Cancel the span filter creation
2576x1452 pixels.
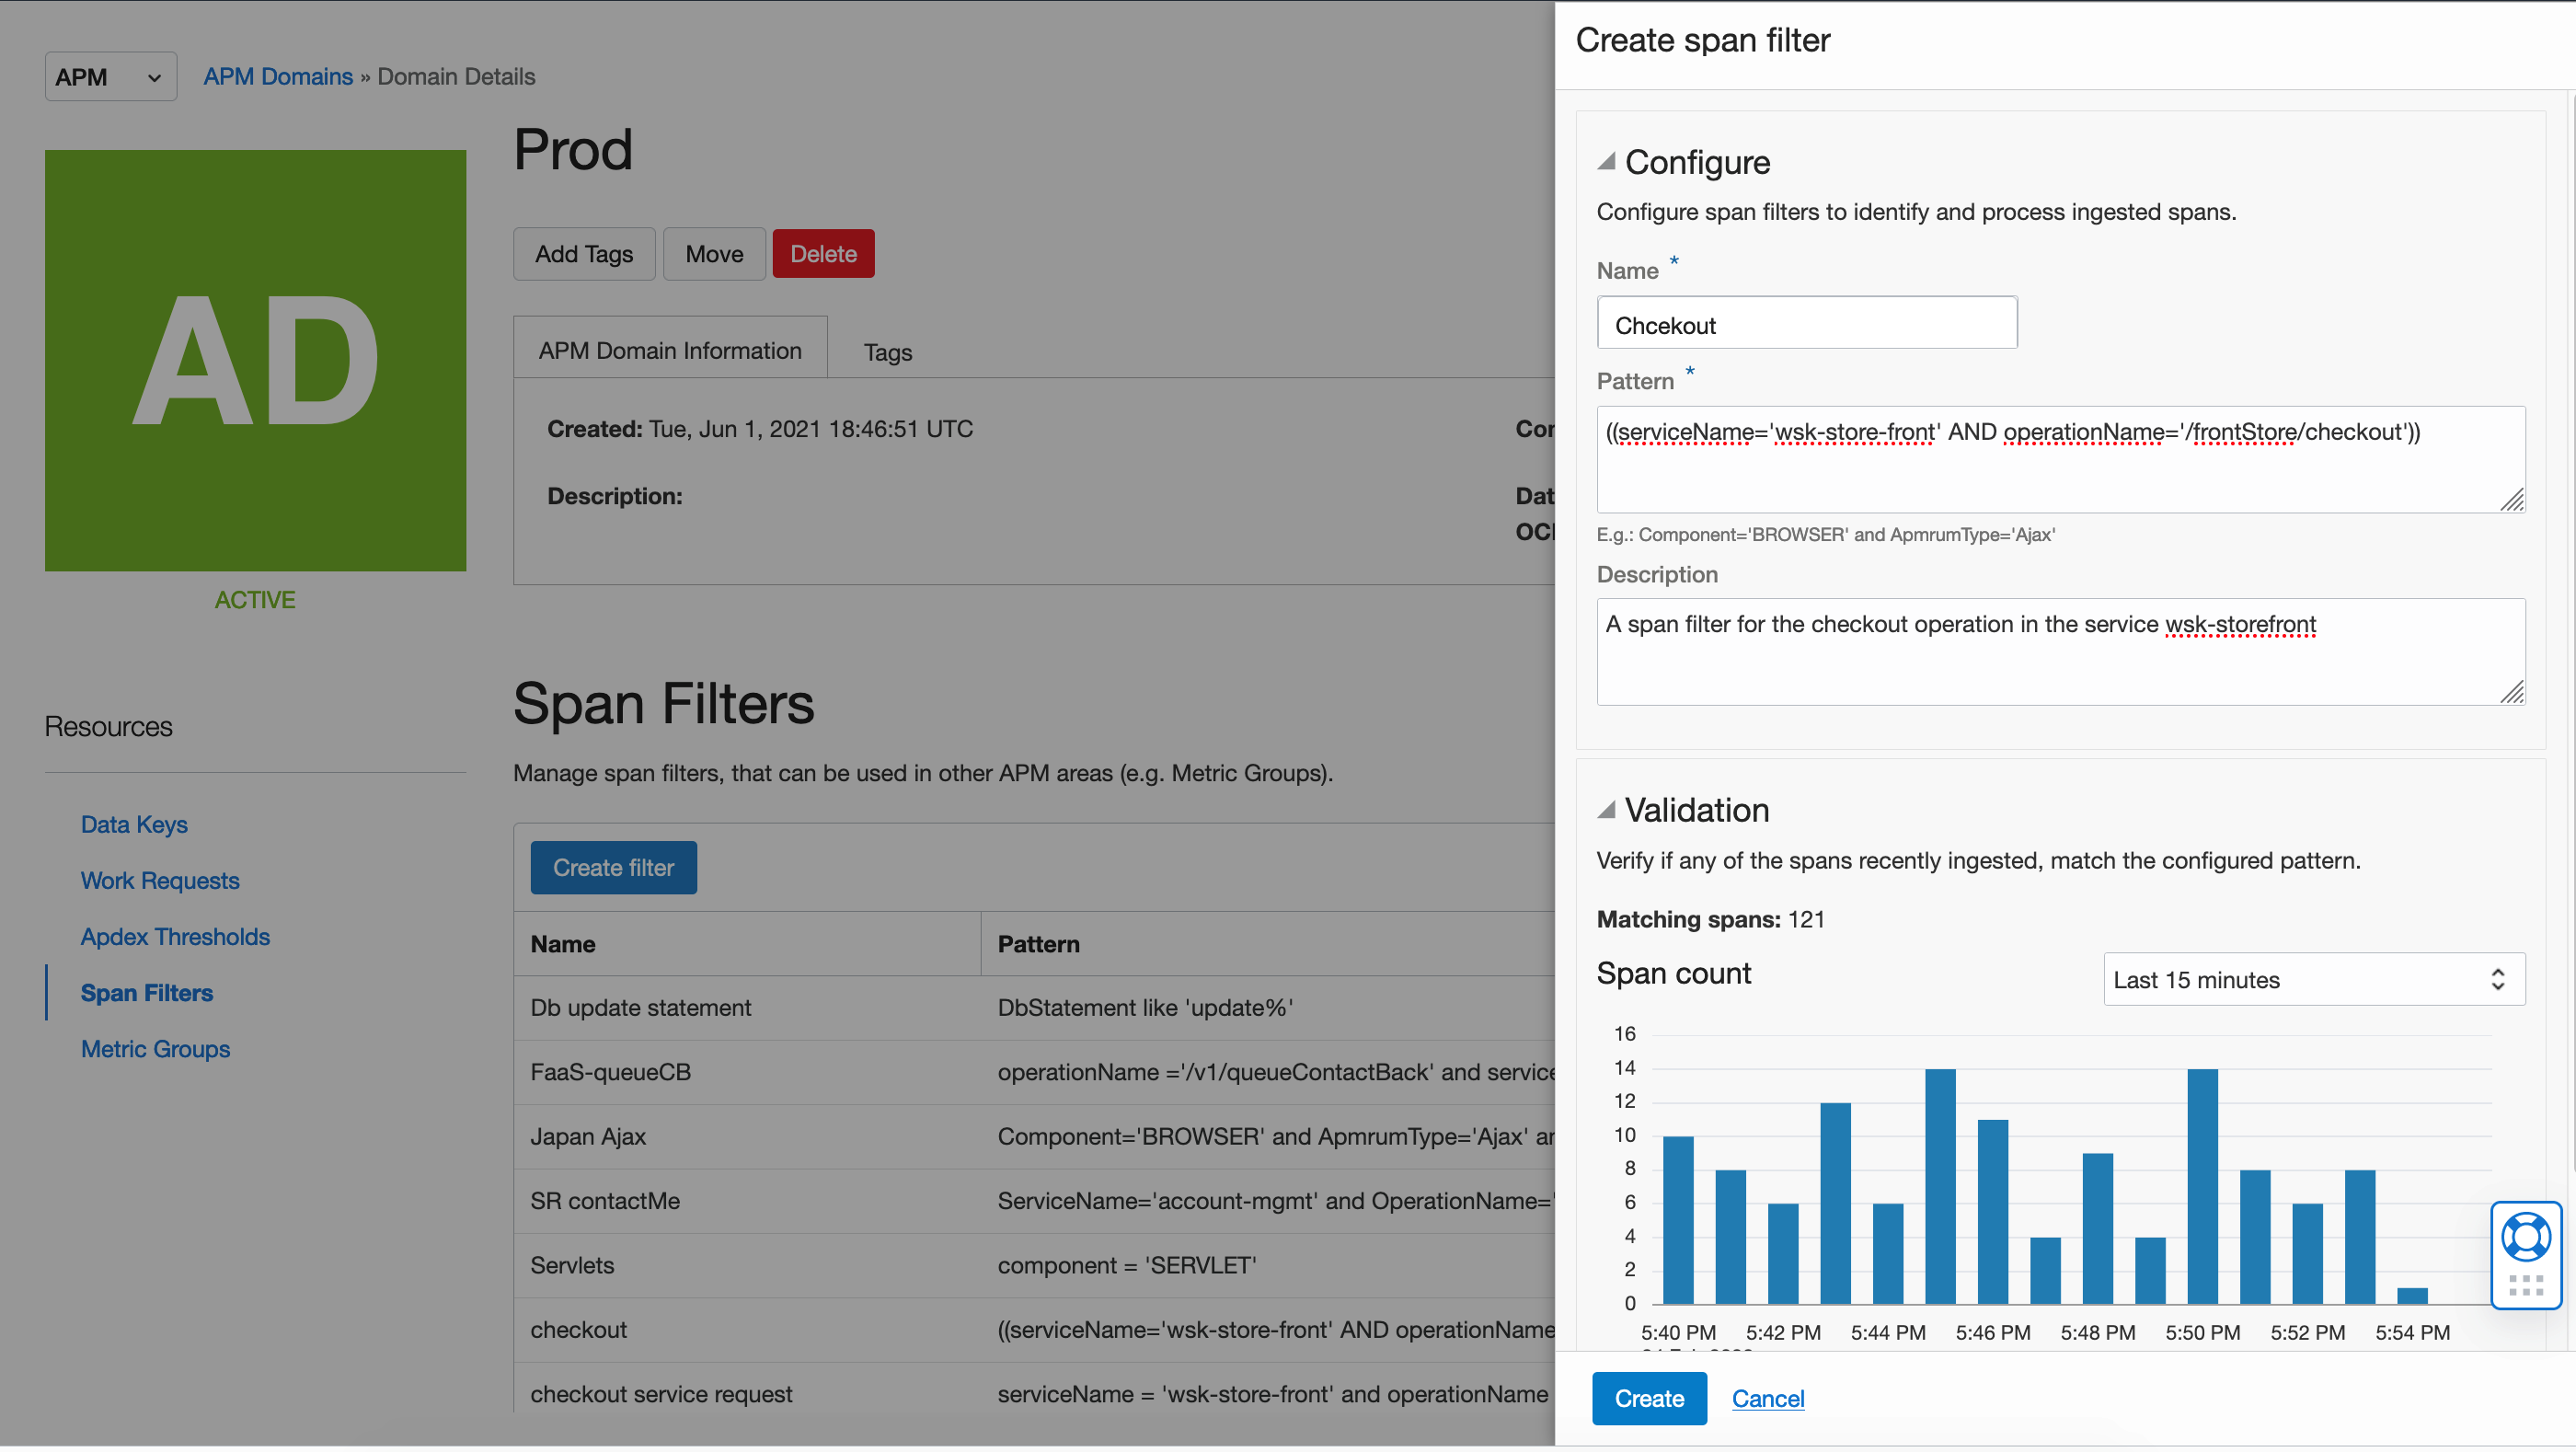click(x=1767, y=1398)
